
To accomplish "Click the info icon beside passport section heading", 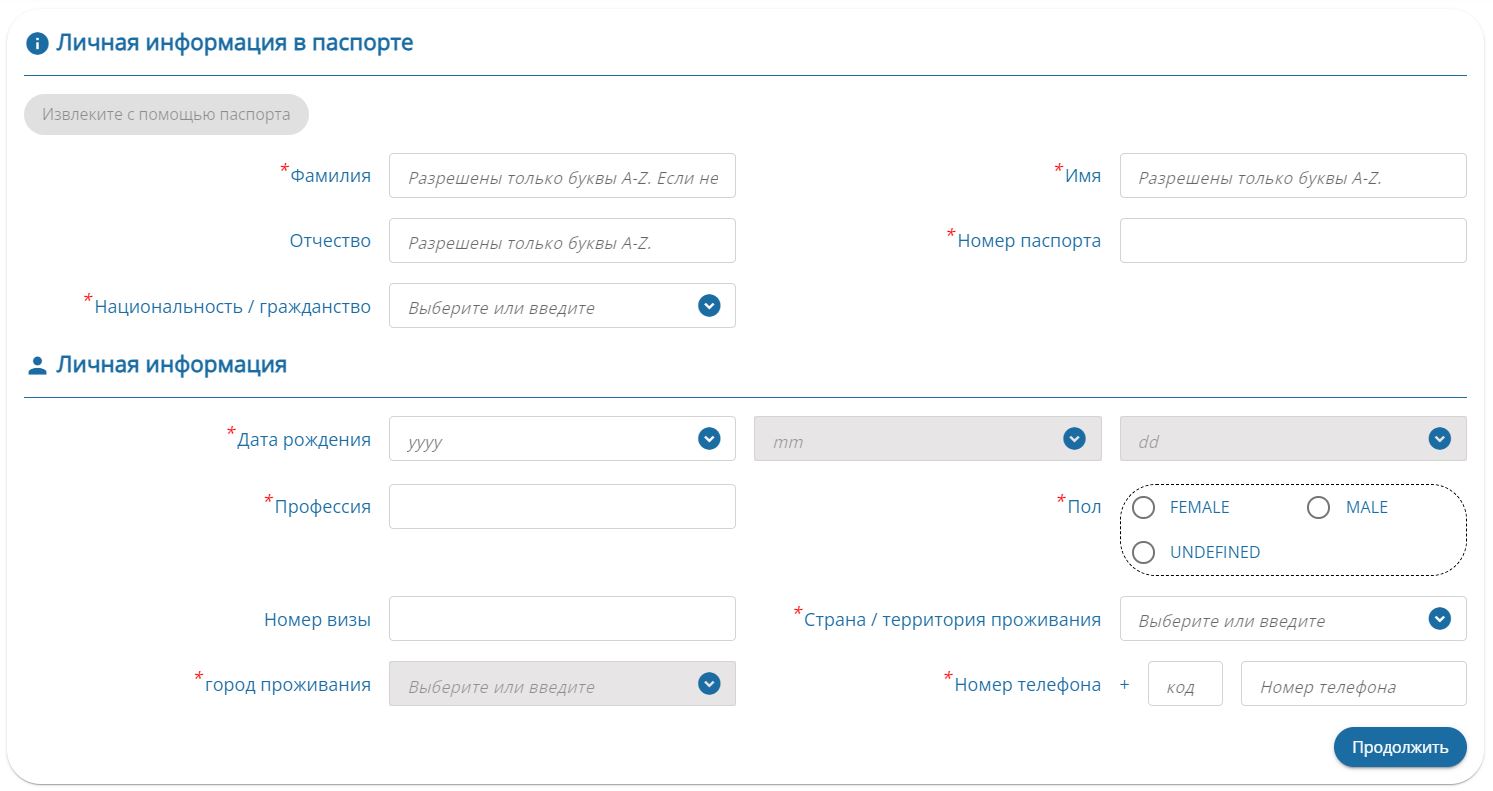I will 37,44.
